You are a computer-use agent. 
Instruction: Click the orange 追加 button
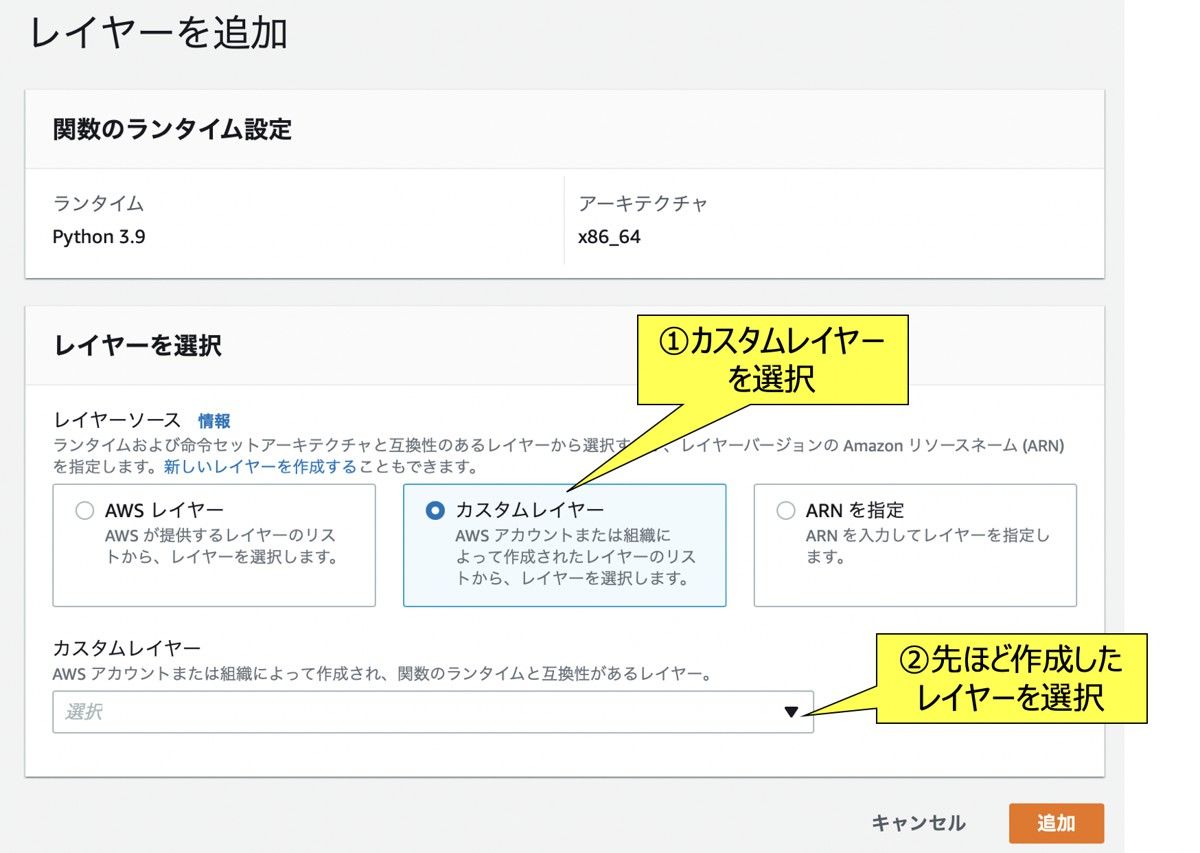[x=1057, y=822]
